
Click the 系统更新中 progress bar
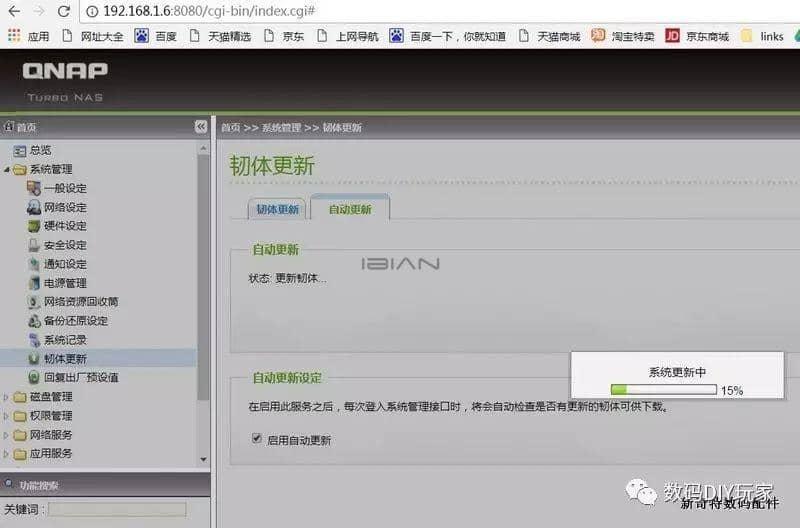[663, 390]
